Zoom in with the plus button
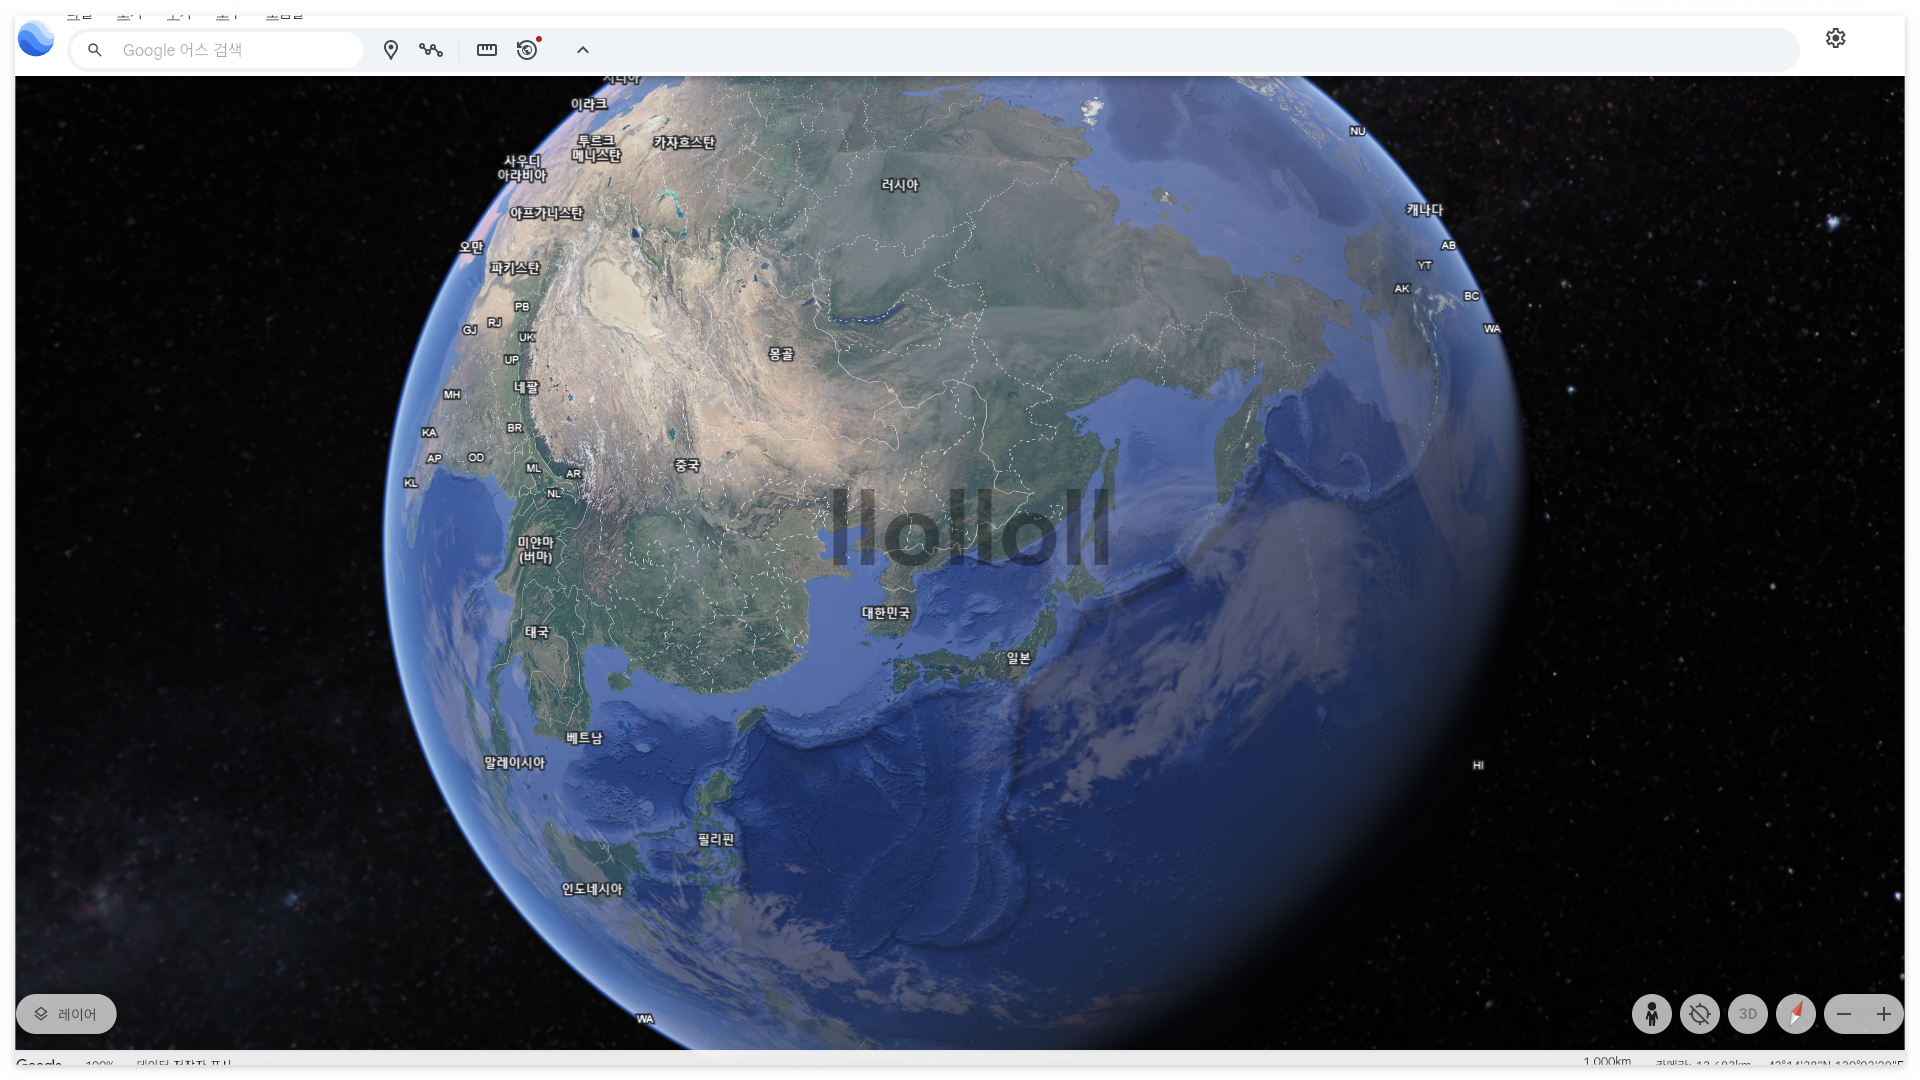The width and height of the screenshot is (1920, 1080). pos(1884,1014)
